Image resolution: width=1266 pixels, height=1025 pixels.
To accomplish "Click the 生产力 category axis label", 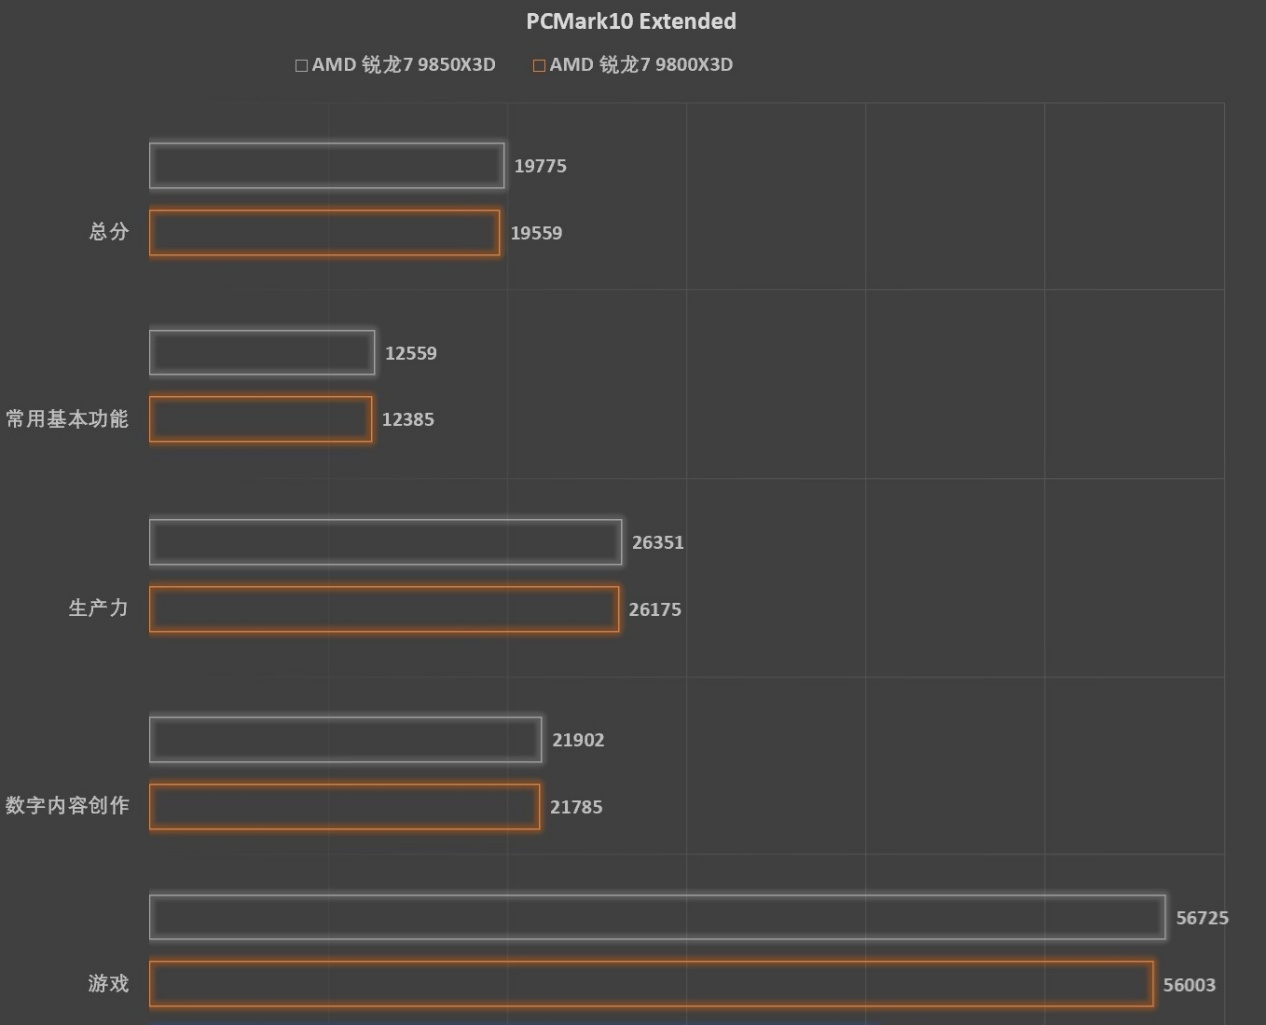I will click(x=98, y=607).
